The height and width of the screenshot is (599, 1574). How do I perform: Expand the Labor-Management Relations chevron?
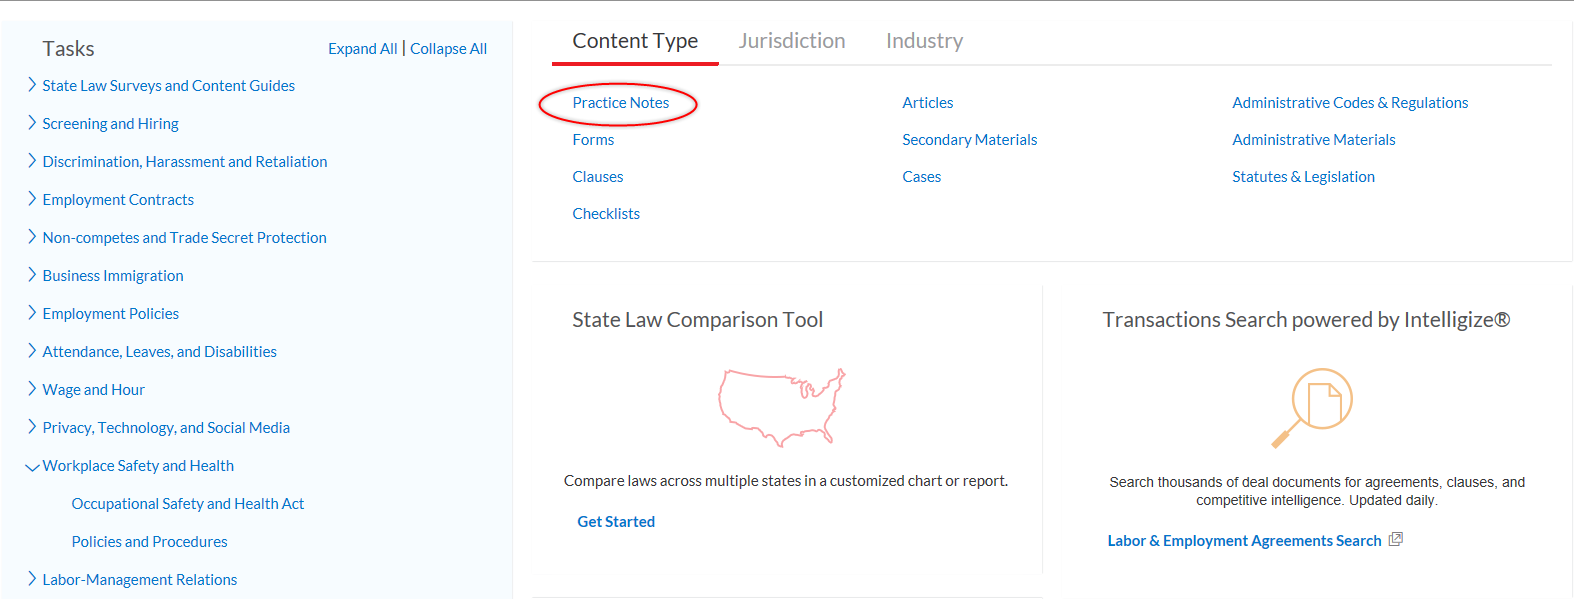(32, 579)
